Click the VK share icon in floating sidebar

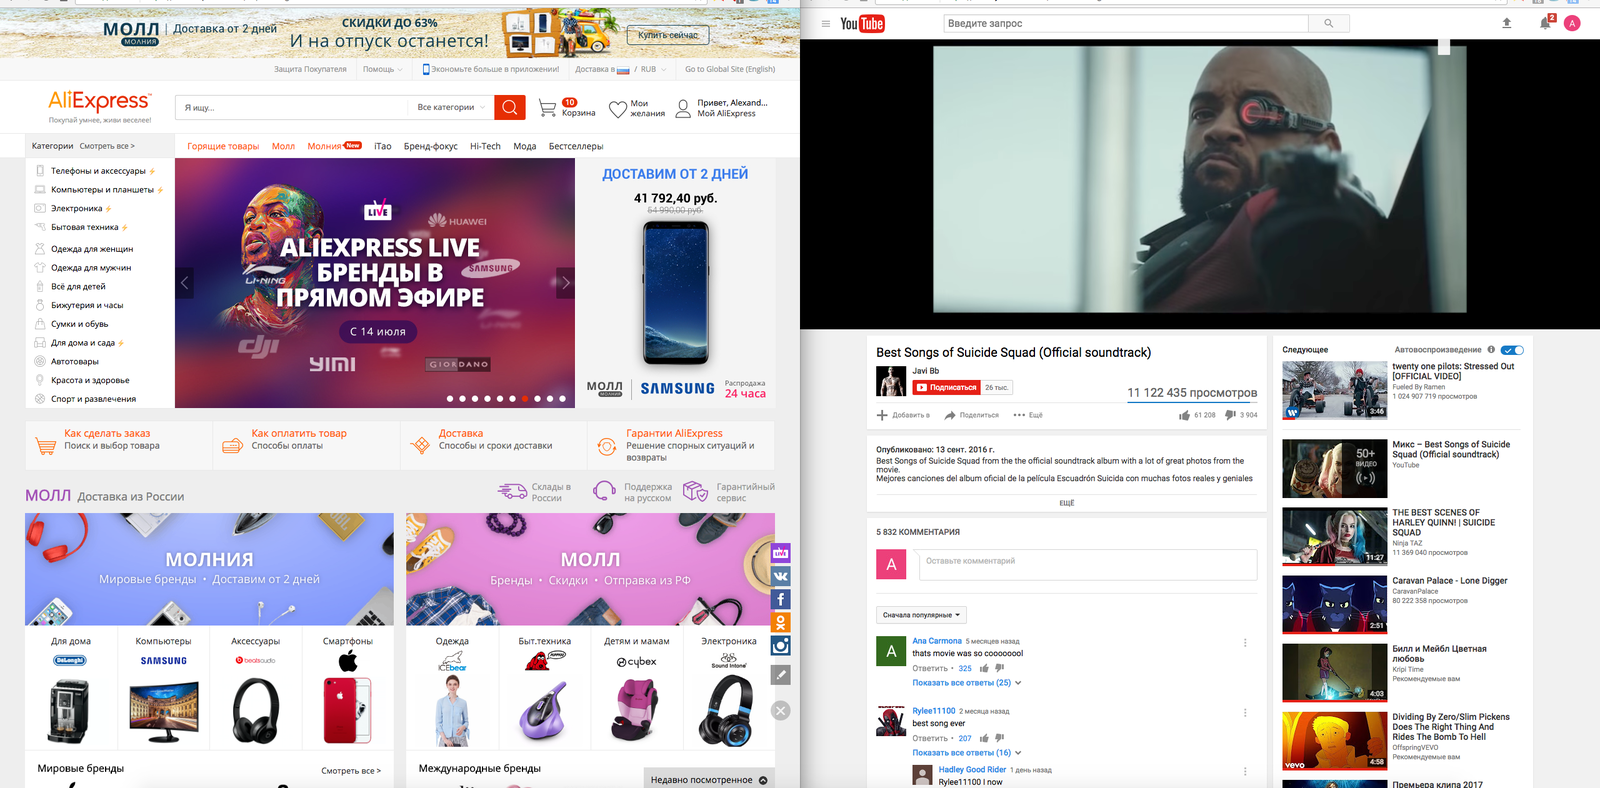(x=781, y=576)
